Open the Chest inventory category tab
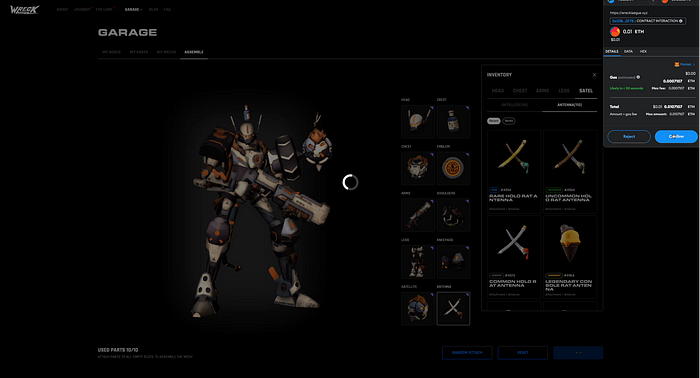Image resolution: width=700 pixels, height=378 pixels. 520,91
